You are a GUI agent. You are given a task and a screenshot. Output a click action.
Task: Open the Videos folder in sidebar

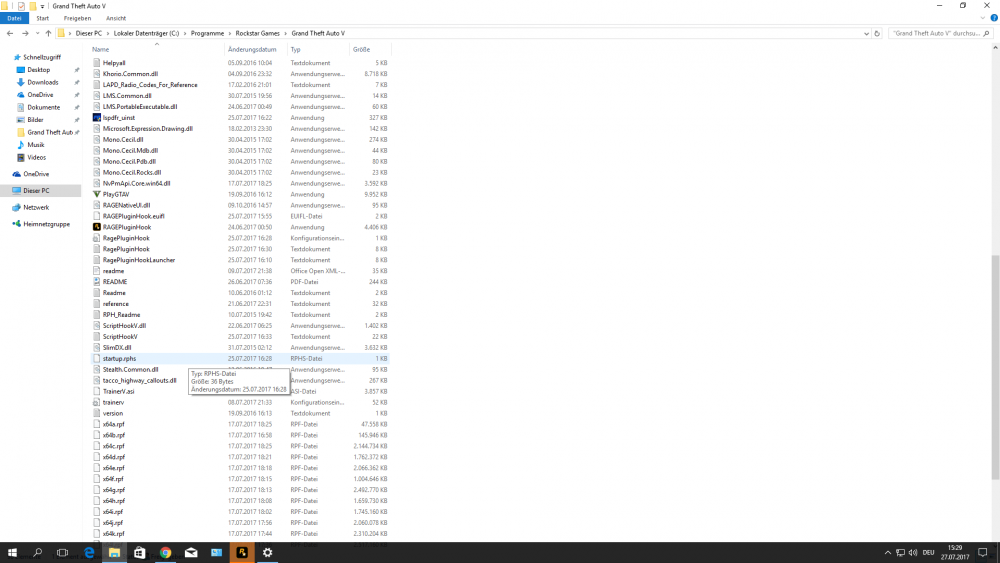(36, 157)
